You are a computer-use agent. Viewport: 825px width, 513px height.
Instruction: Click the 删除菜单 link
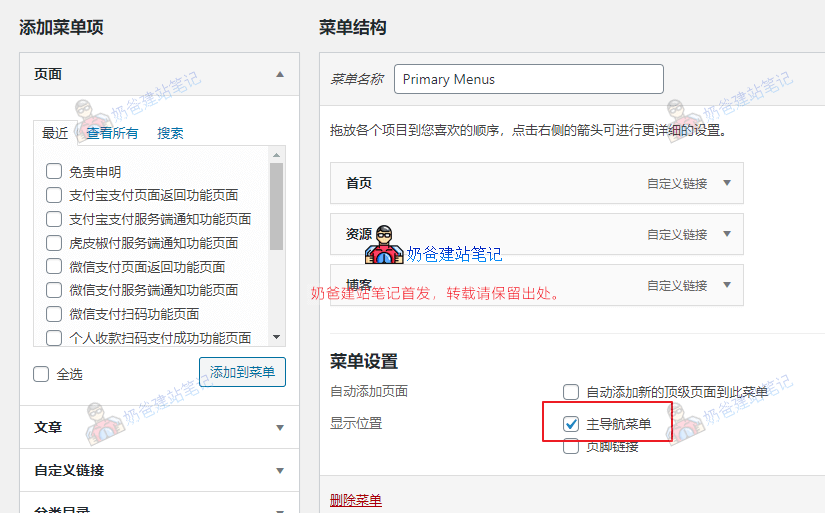(355, 500)
